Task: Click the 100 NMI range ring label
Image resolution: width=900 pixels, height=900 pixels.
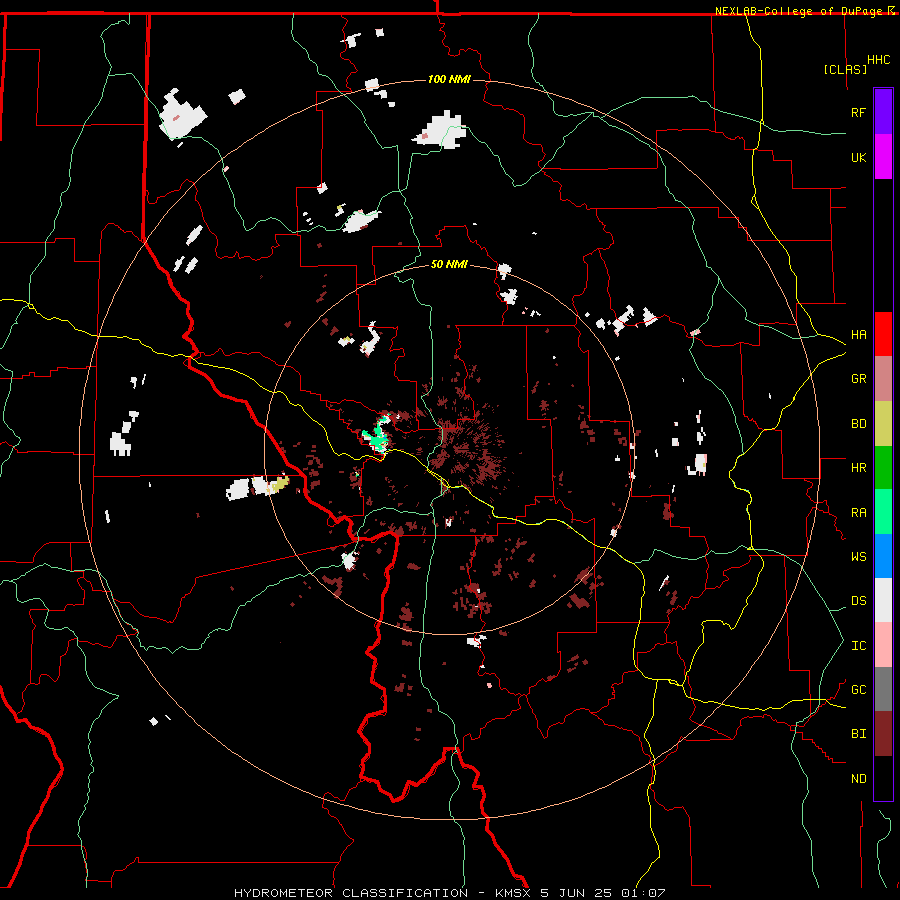Action: click(449, 79)
